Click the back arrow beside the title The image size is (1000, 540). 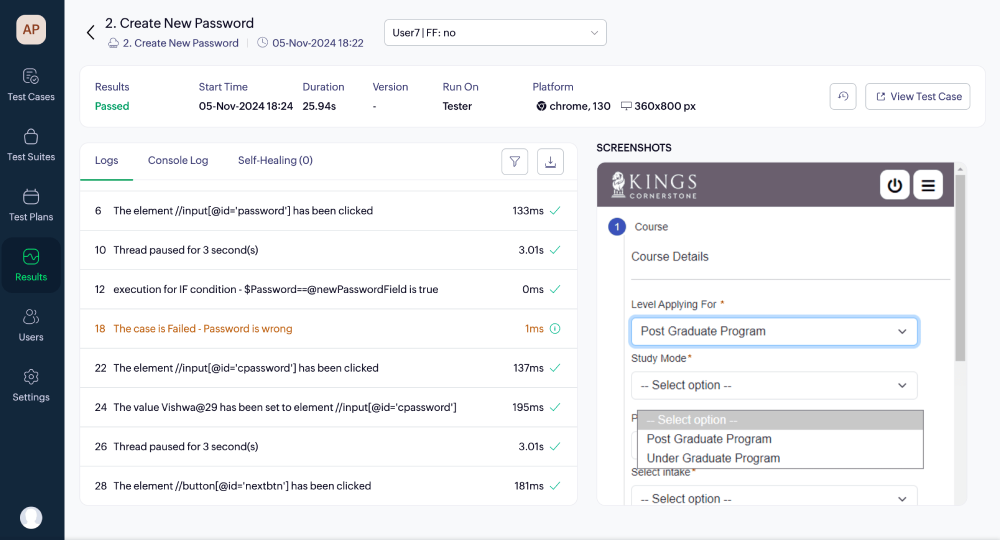point(90,32)
